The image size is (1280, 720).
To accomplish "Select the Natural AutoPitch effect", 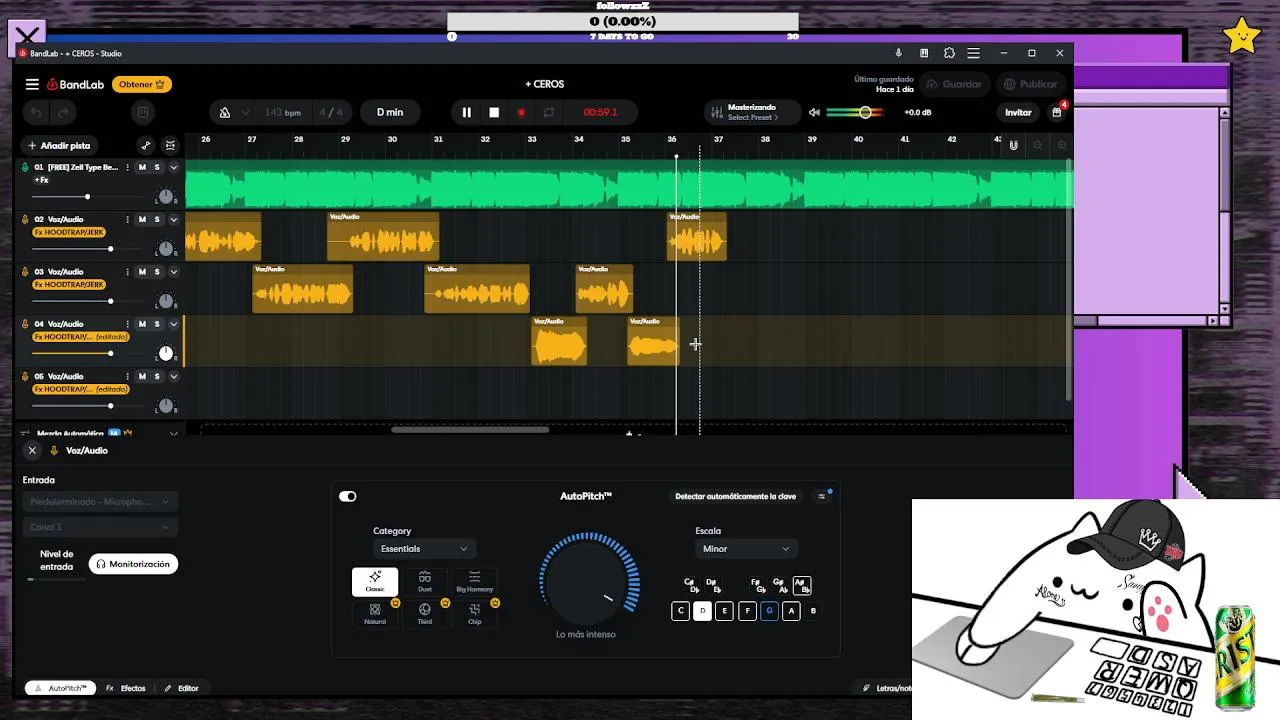I will click(x=375, y=613).
